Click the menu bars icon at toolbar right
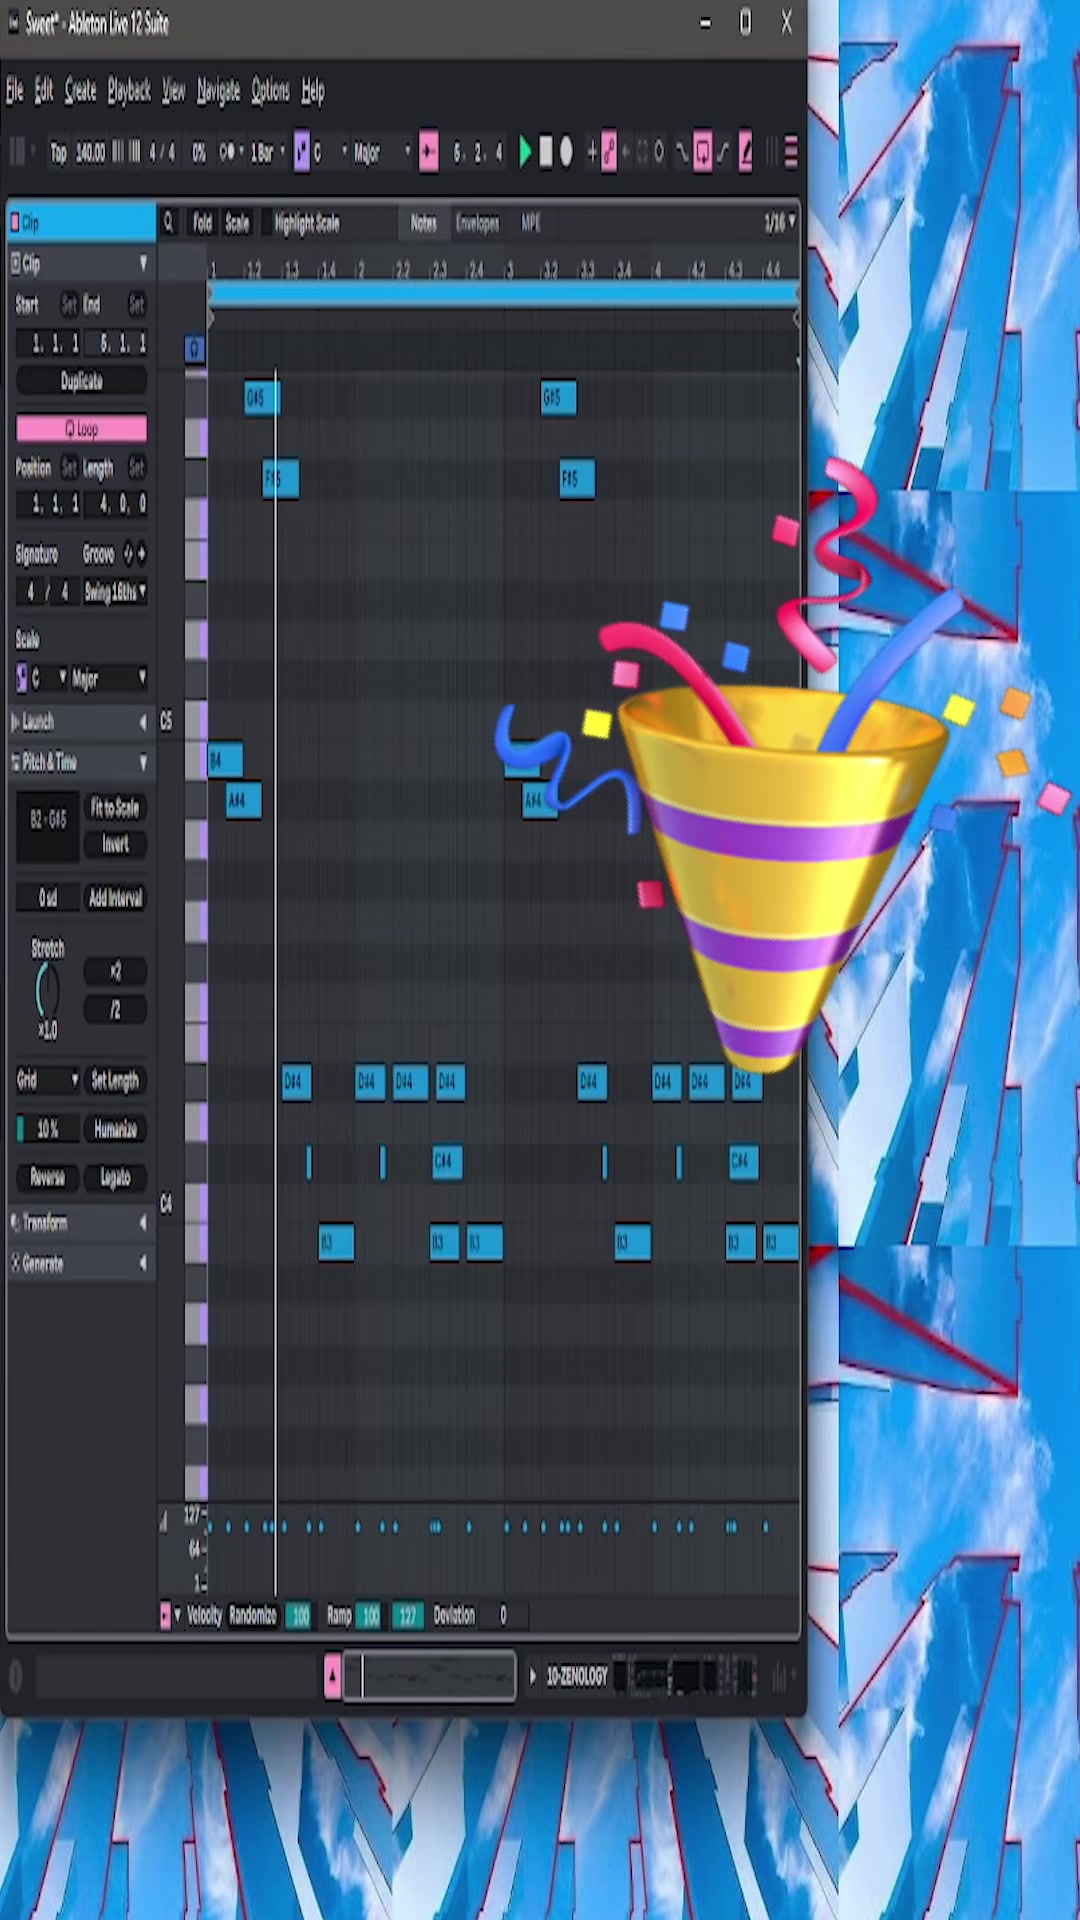The width and height of the screenshot is (1080, 1920). point(791,152)
